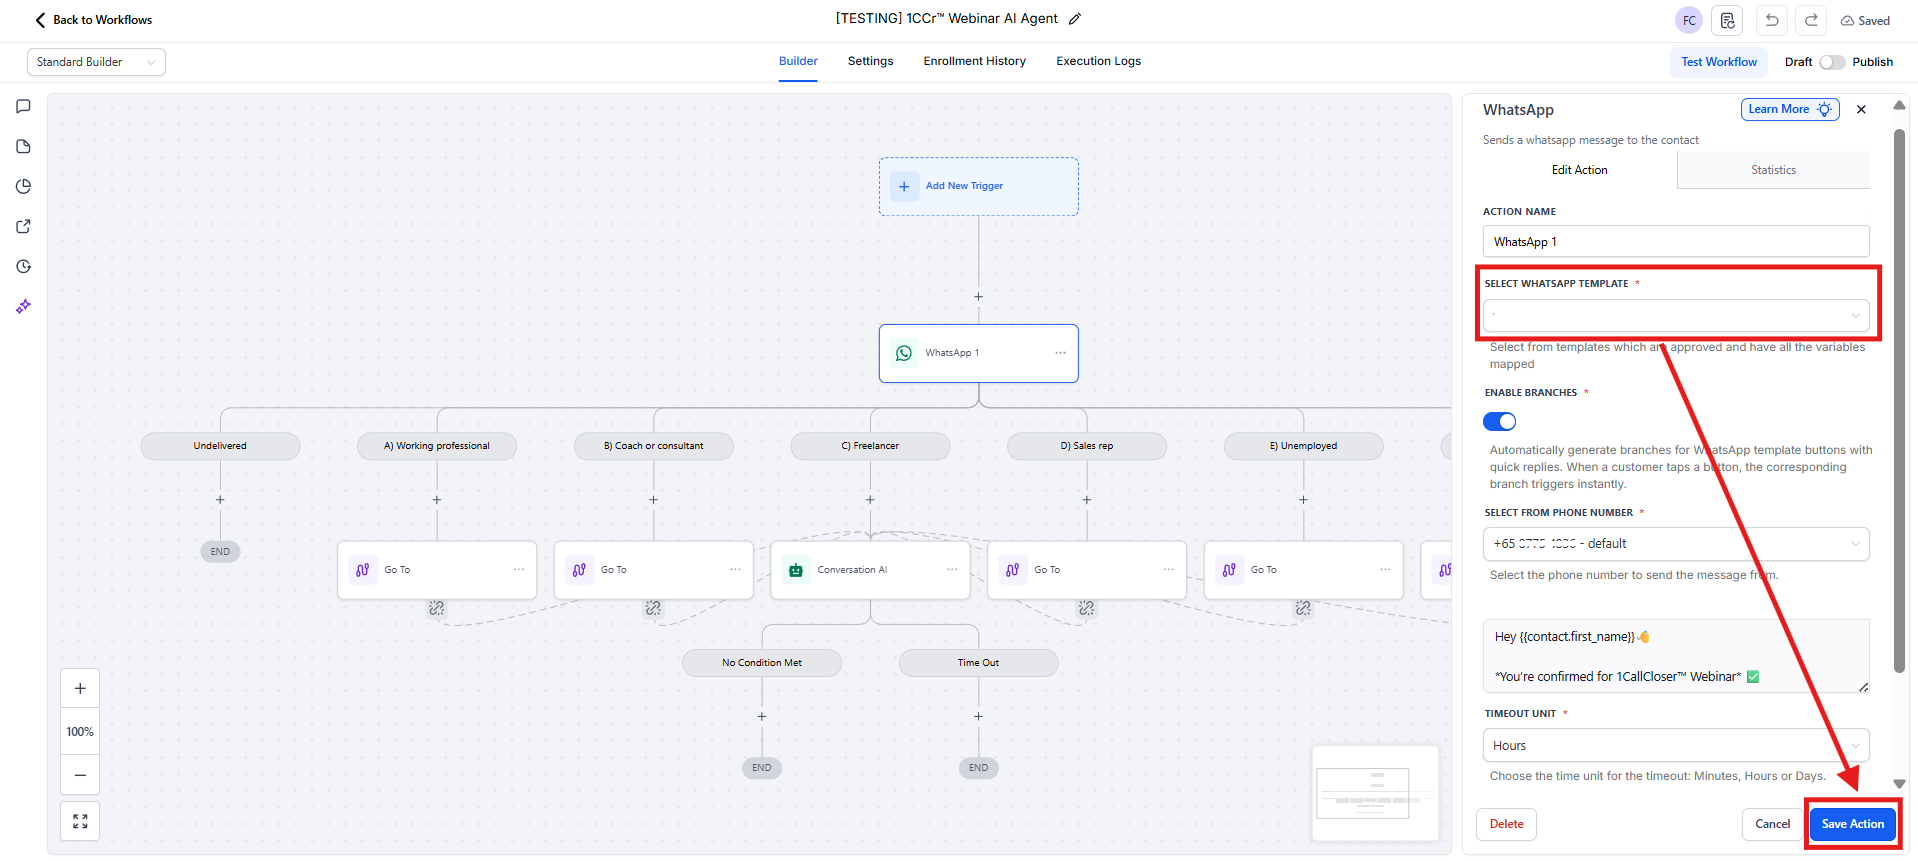Viewport: 1918px width, 861px height.
Task: Click the fit-to-screen icon on the canvas
Action: coord(80,821)
